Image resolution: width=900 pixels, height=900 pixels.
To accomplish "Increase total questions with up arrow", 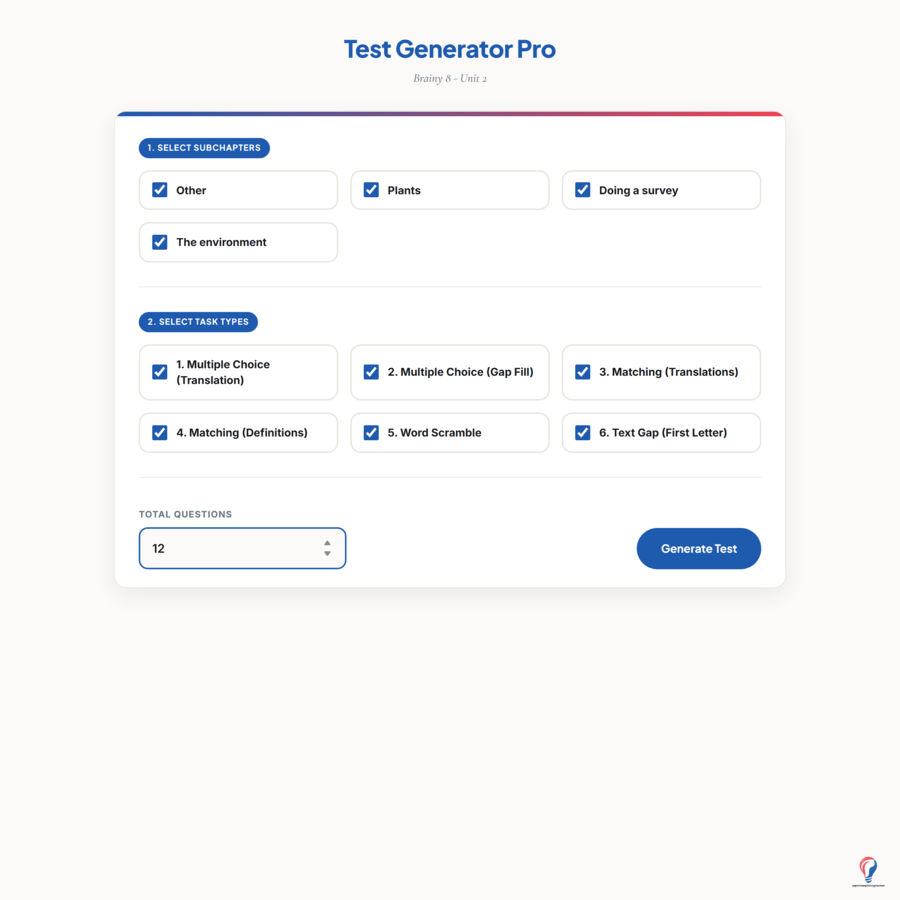I will coord(327,543).
